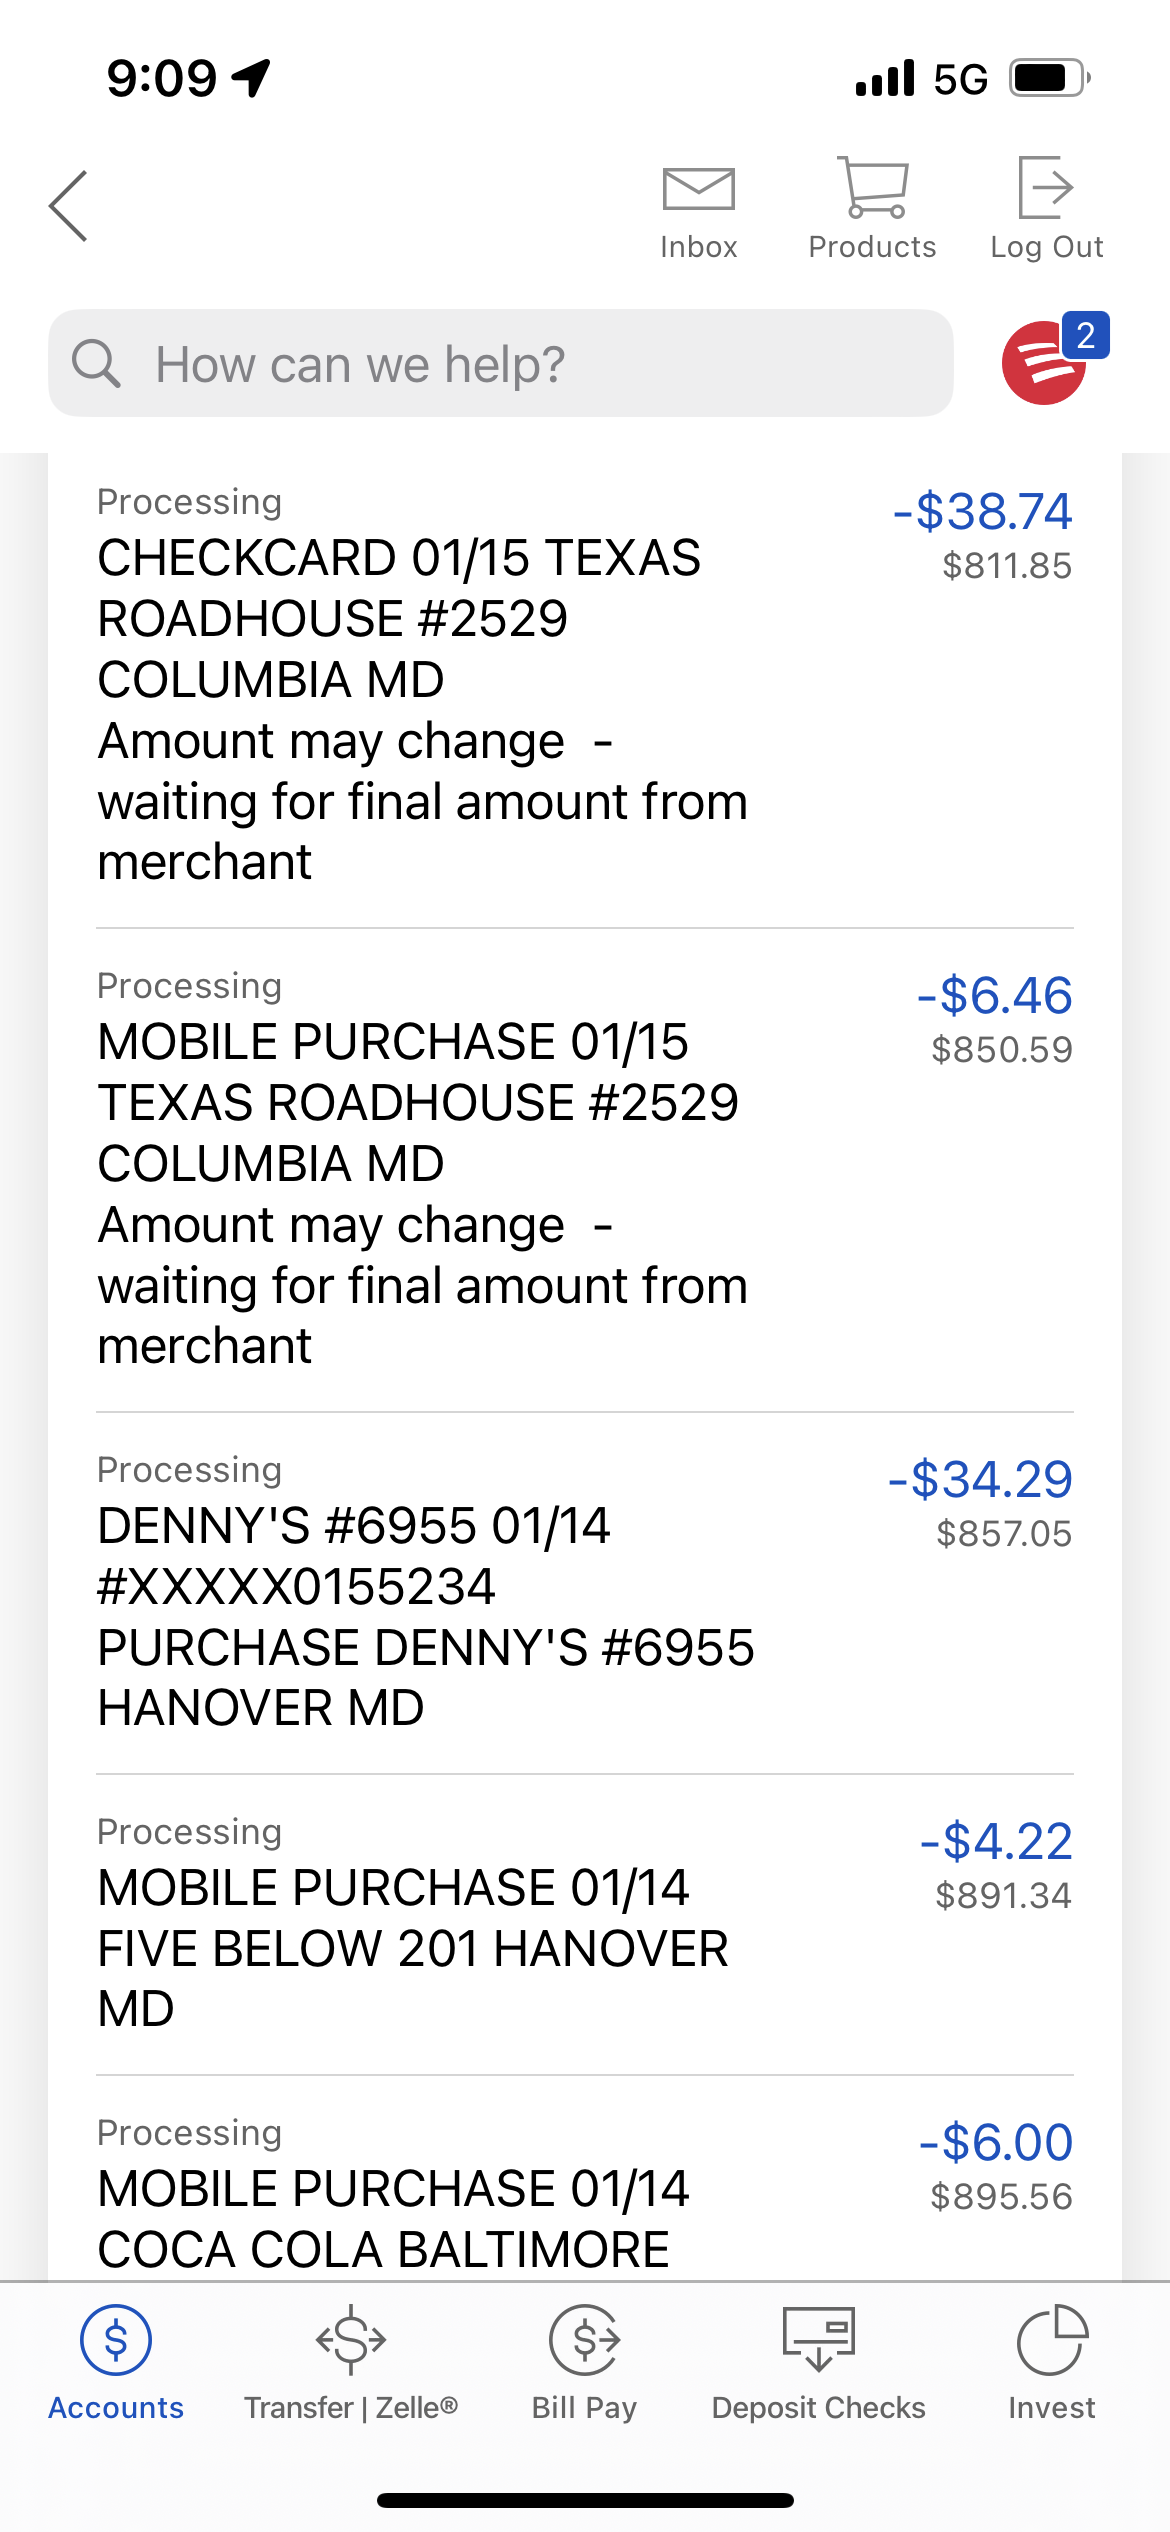
Task: Tap the back arrow chevron
Action: point(68,206)
